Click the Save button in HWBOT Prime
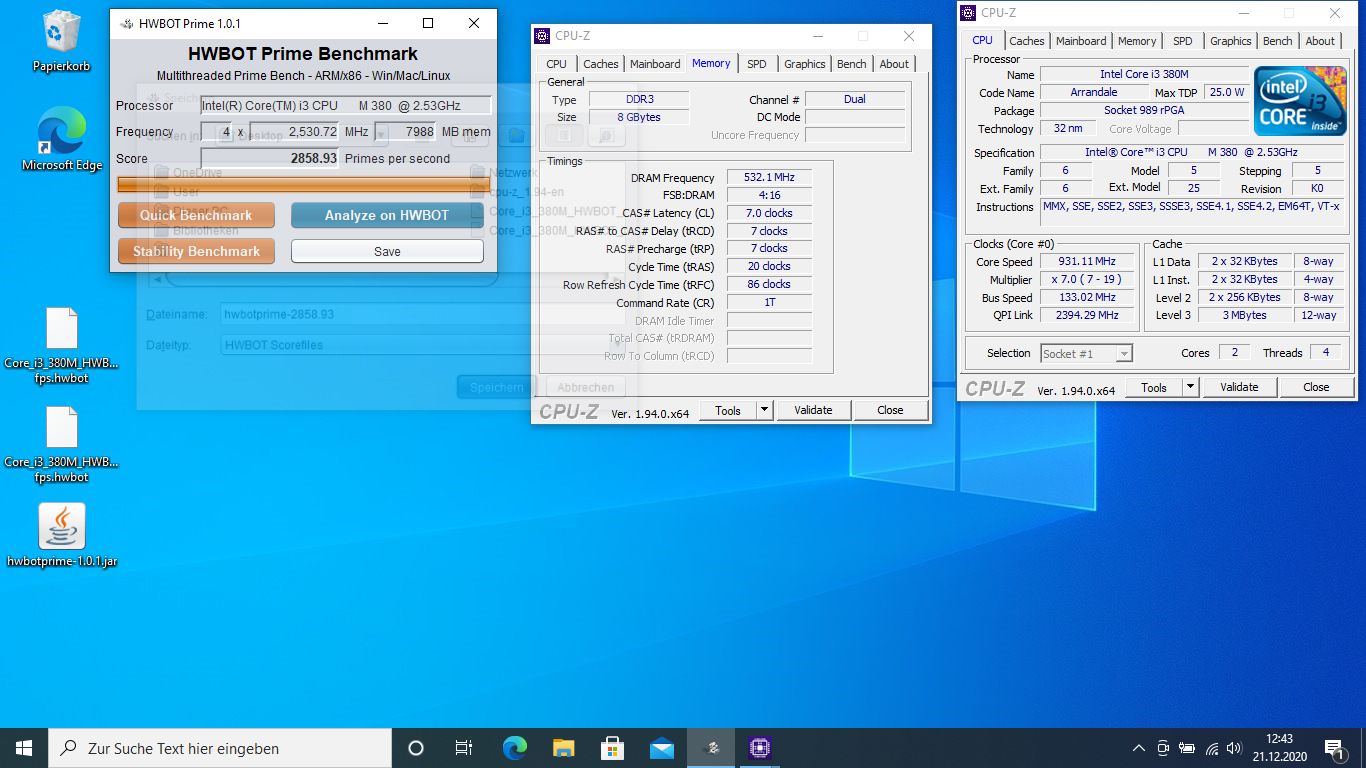The width and height of the screenshot is (1366, 768). pos(387,251)
